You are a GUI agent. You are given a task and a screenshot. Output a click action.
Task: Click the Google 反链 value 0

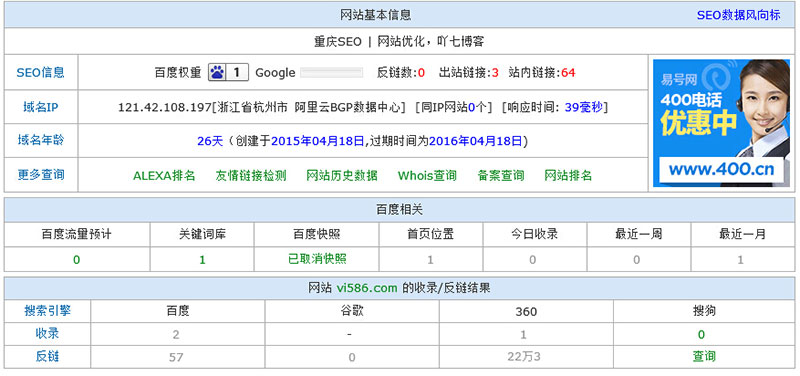pos(352,357)
